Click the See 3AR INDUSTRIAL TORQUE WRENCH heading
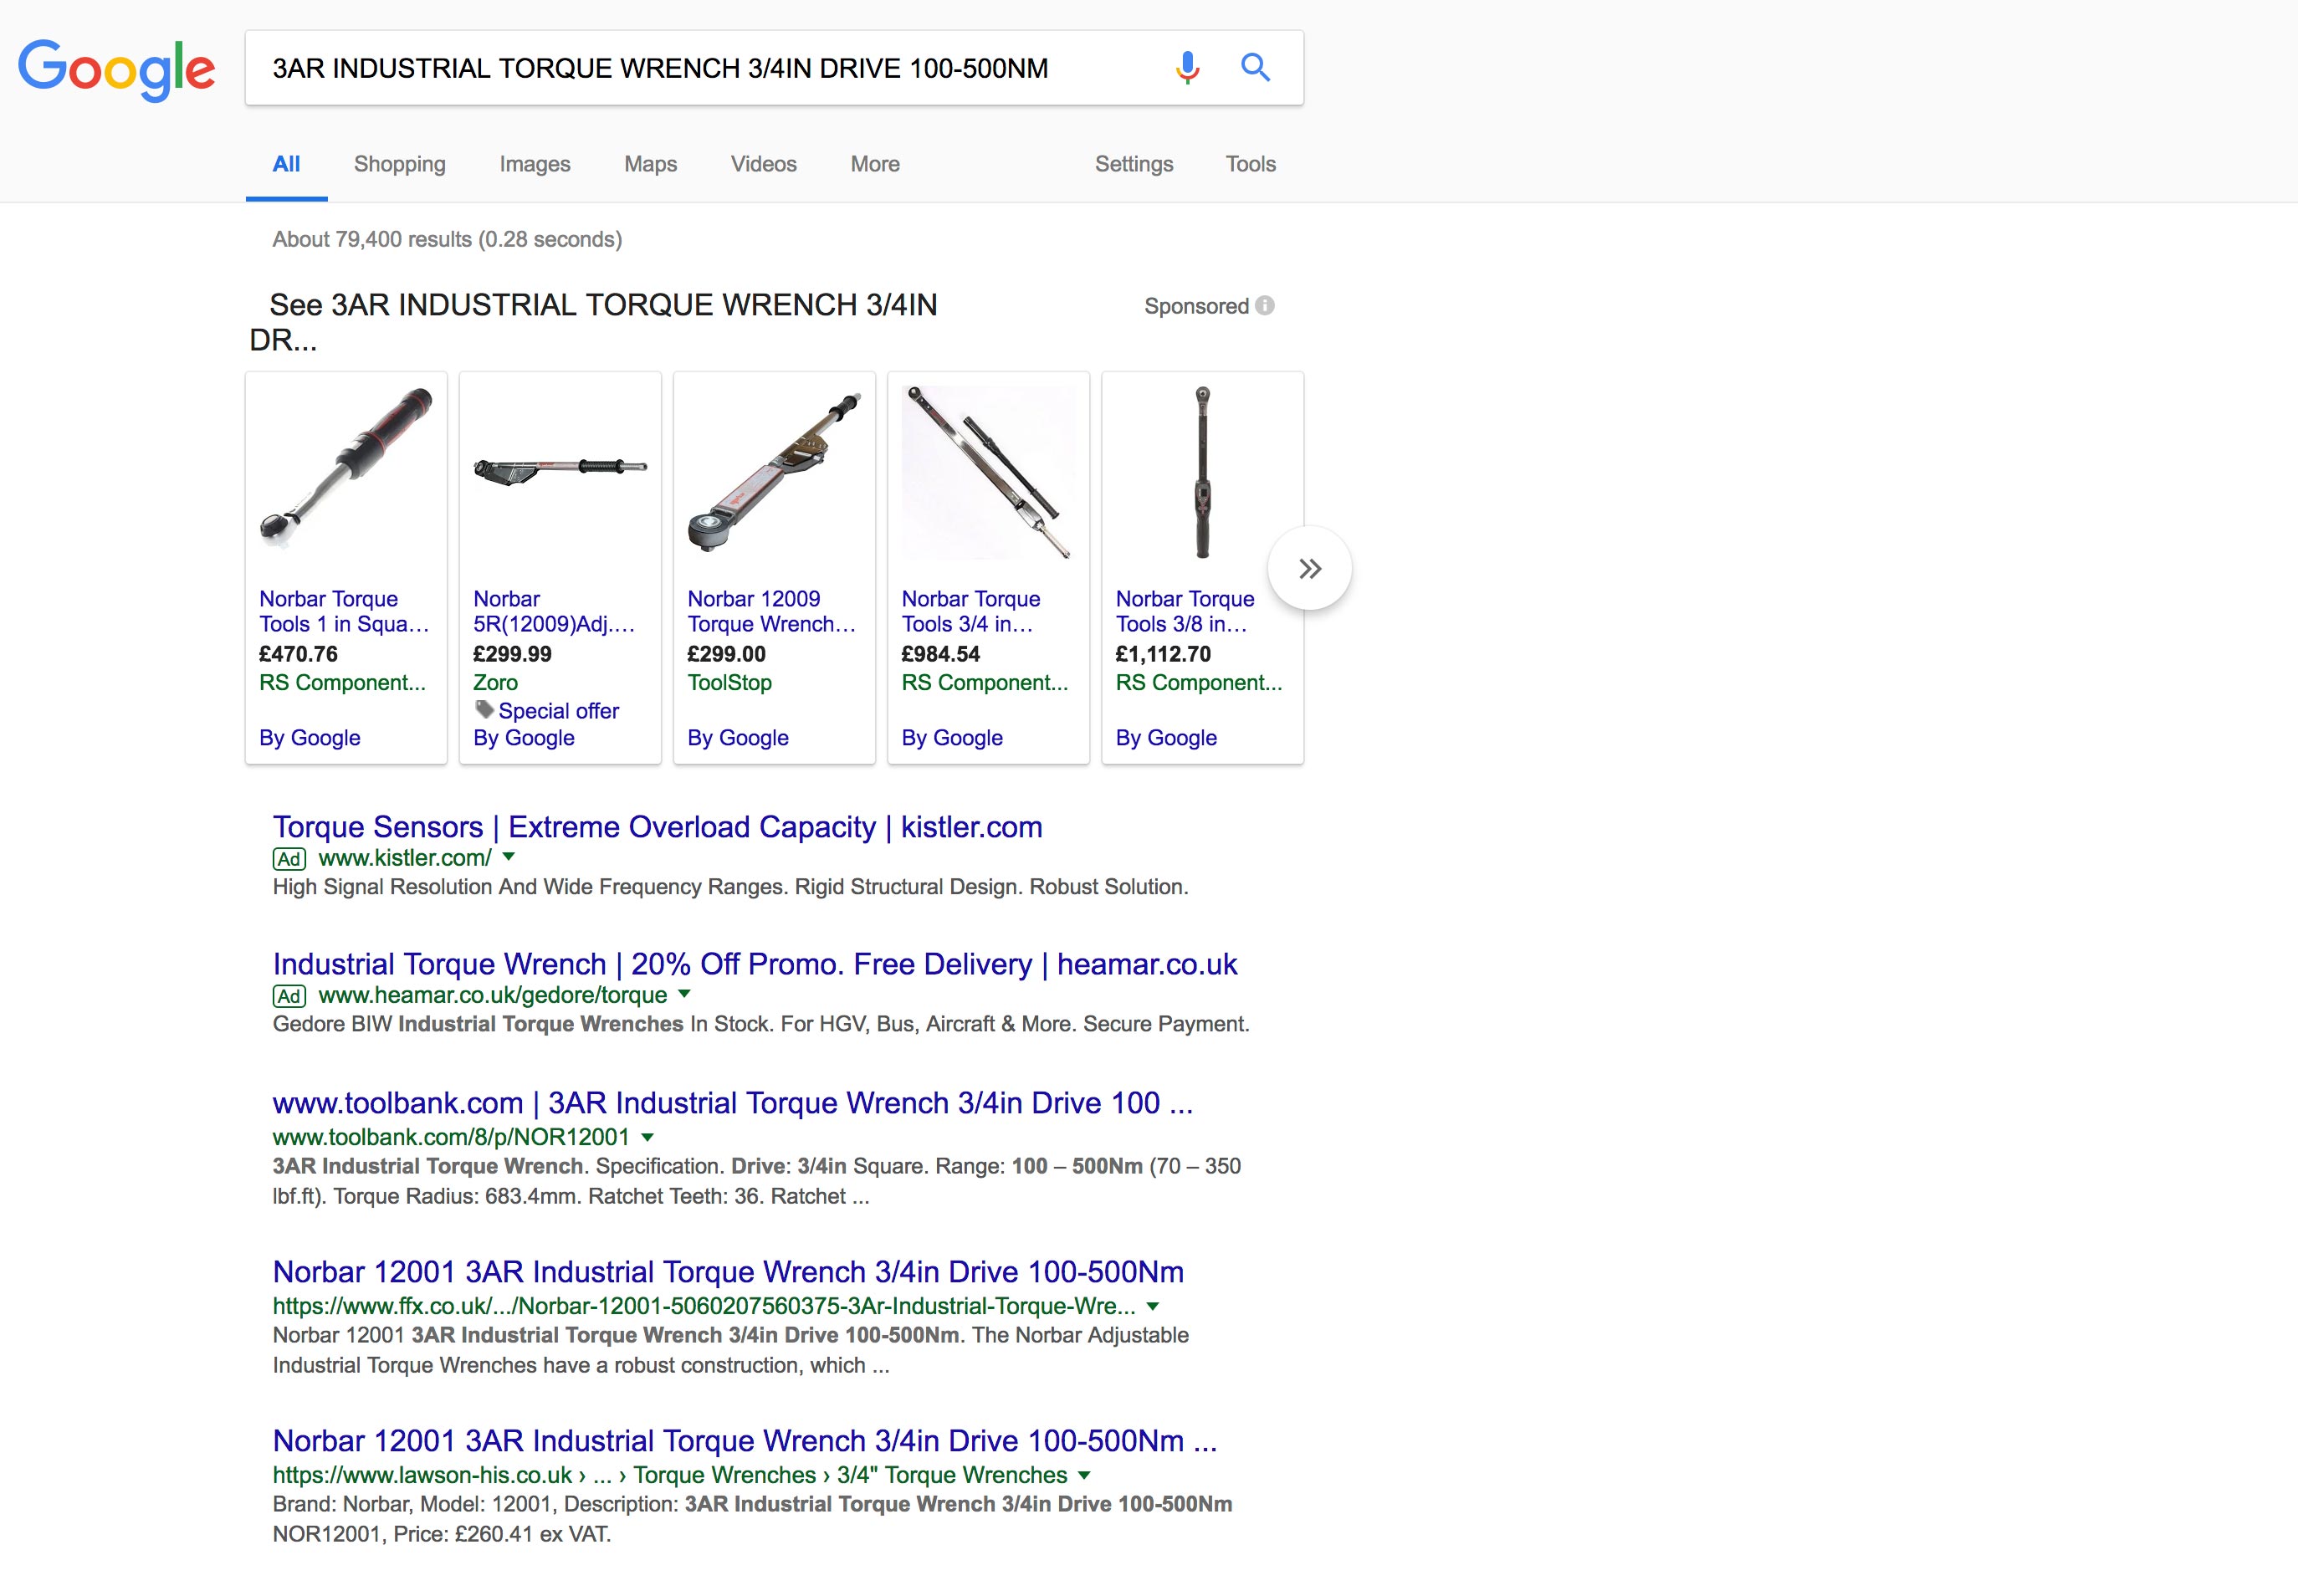2298x1596 pixels. [x=593, y=322]
